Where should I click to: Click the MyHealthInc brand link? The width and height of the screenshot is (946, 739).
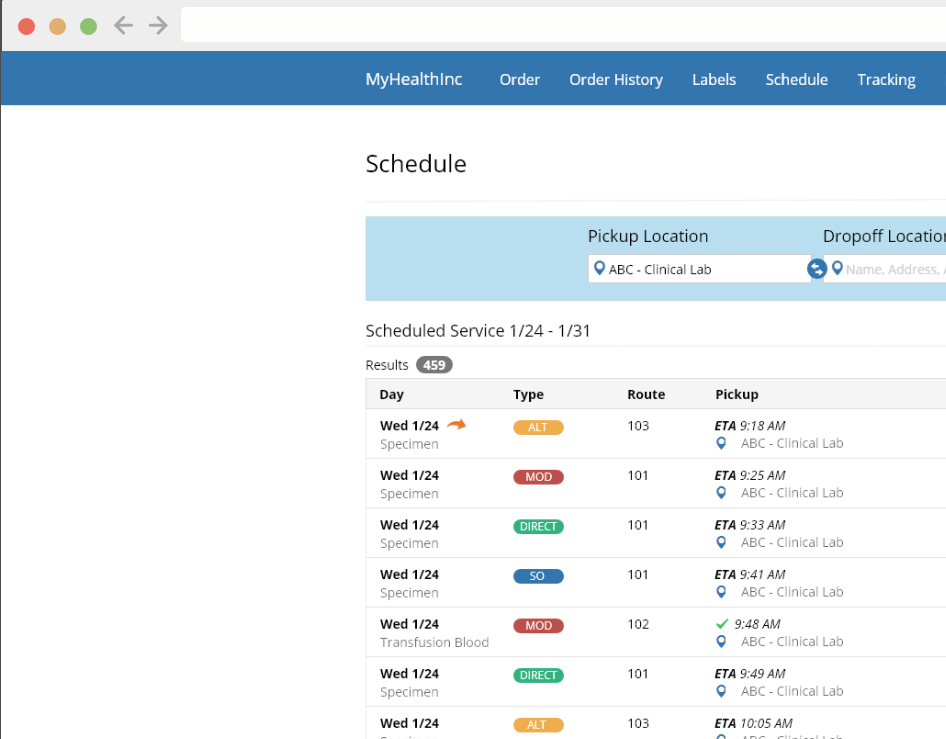pyautogui.click(x=414, y=80)
